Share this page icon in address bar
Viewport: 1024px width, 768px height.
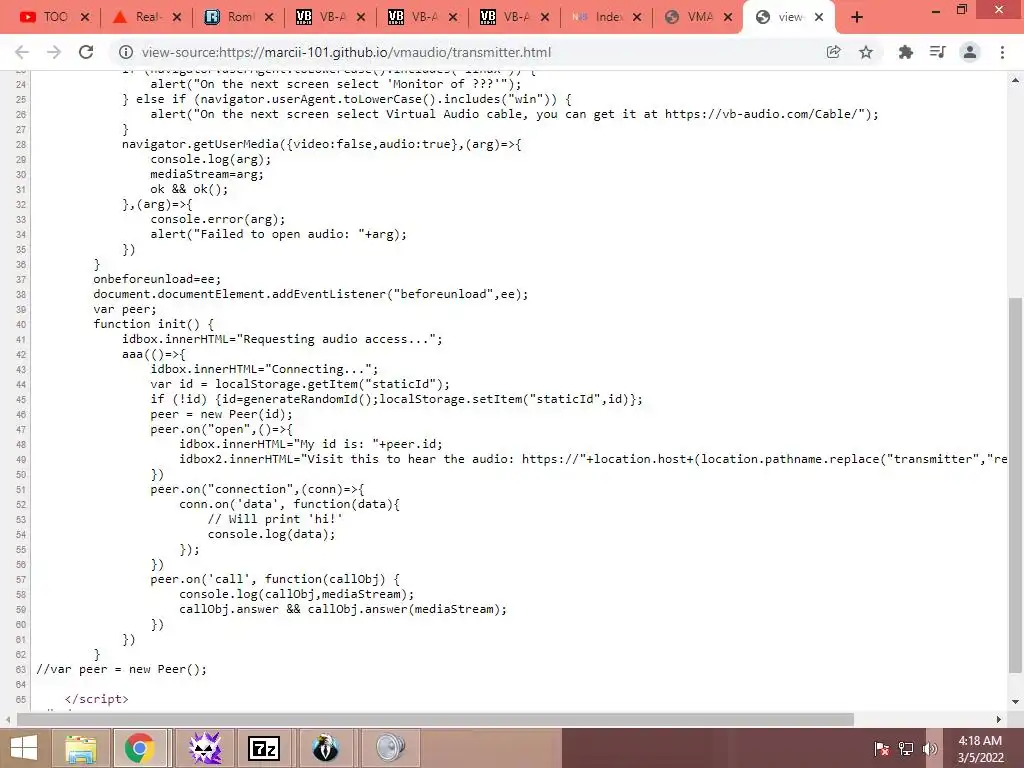point(833,52)
